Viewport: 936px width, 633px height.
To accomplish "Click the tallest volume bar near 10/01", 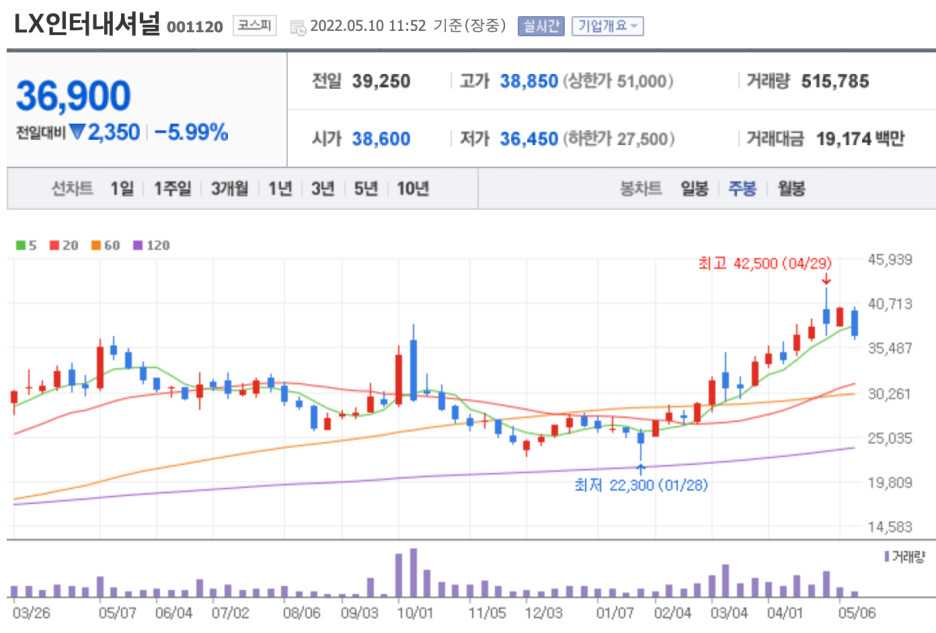I will coord(413,573).
